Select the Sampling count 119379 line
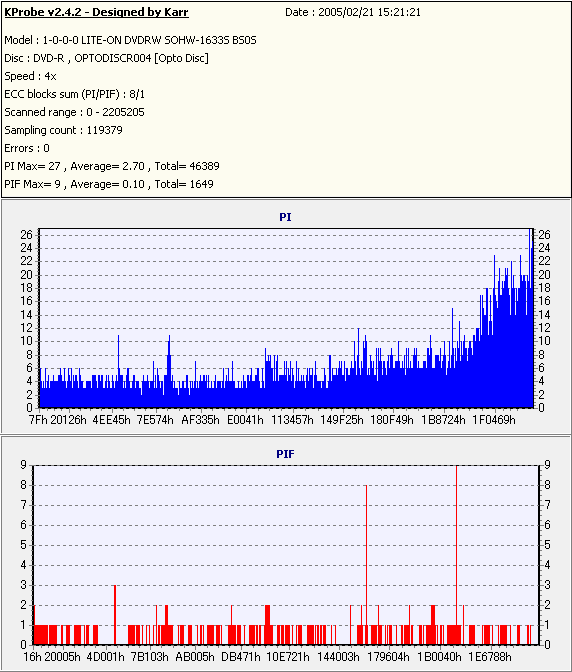Screen dimensions: 572x672 [63, 130]
